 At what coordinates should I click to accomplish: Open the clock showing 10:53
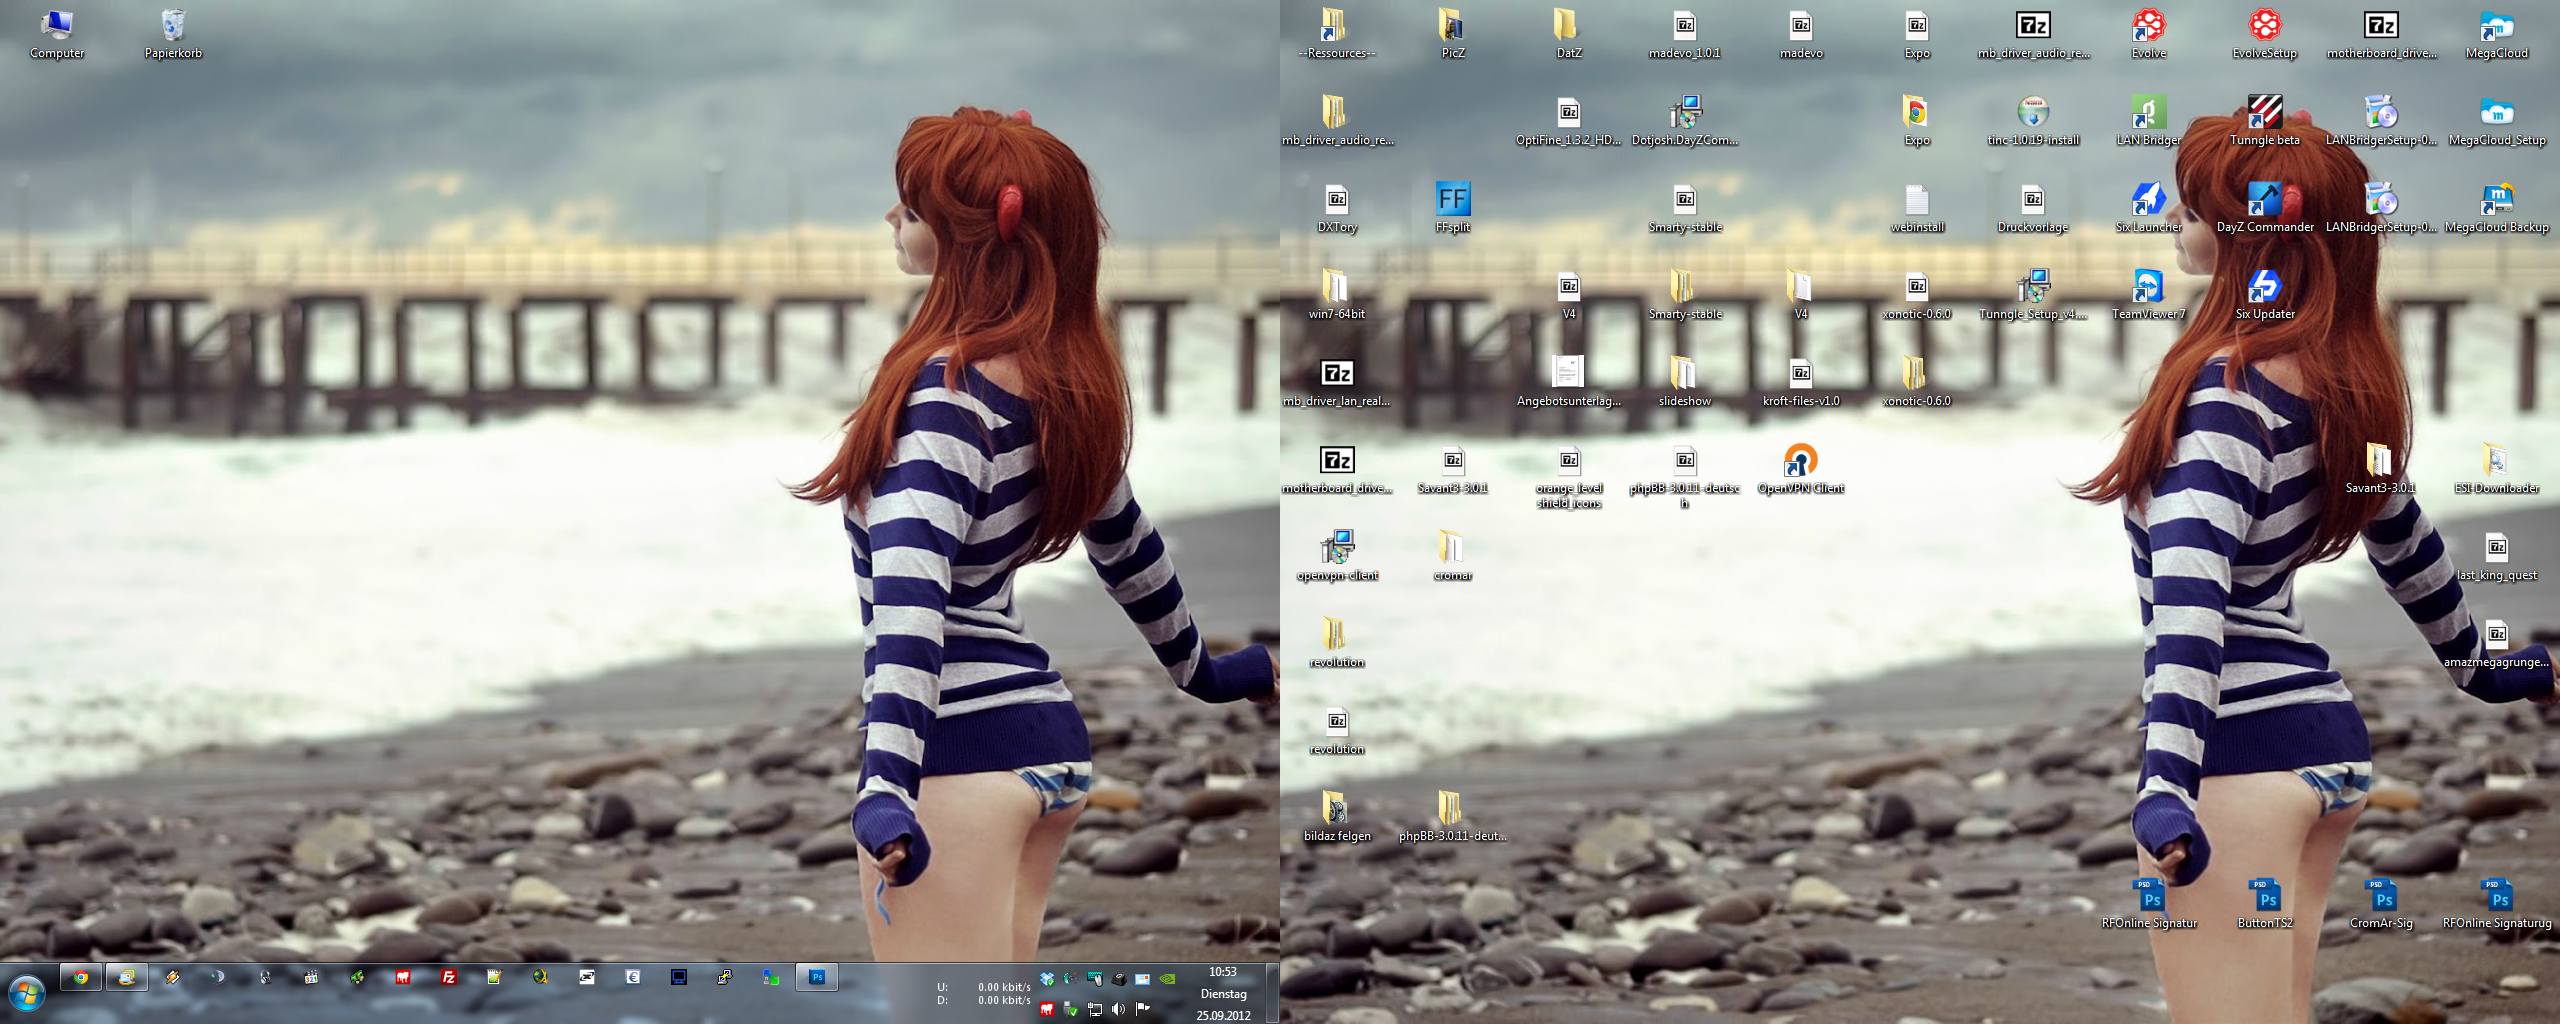pyautogui.click(x=1223, y=993)
